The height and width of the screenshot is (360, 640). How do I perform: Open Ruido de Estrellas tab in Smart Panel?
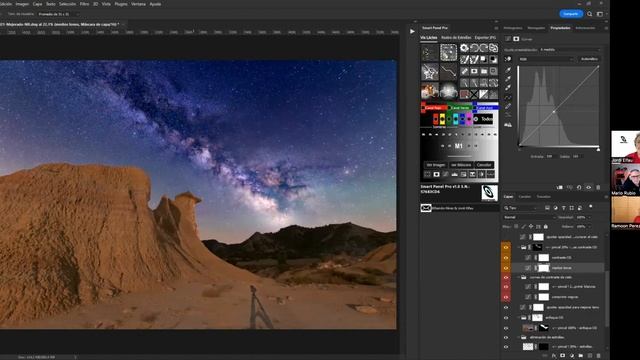[x=456, y=38]
